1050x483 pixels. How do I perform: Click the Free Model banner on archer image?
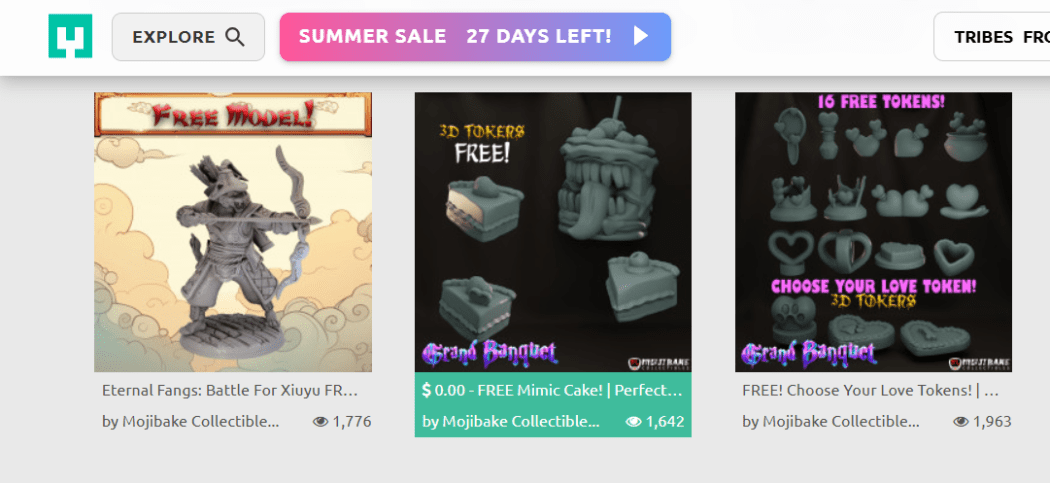233,115
